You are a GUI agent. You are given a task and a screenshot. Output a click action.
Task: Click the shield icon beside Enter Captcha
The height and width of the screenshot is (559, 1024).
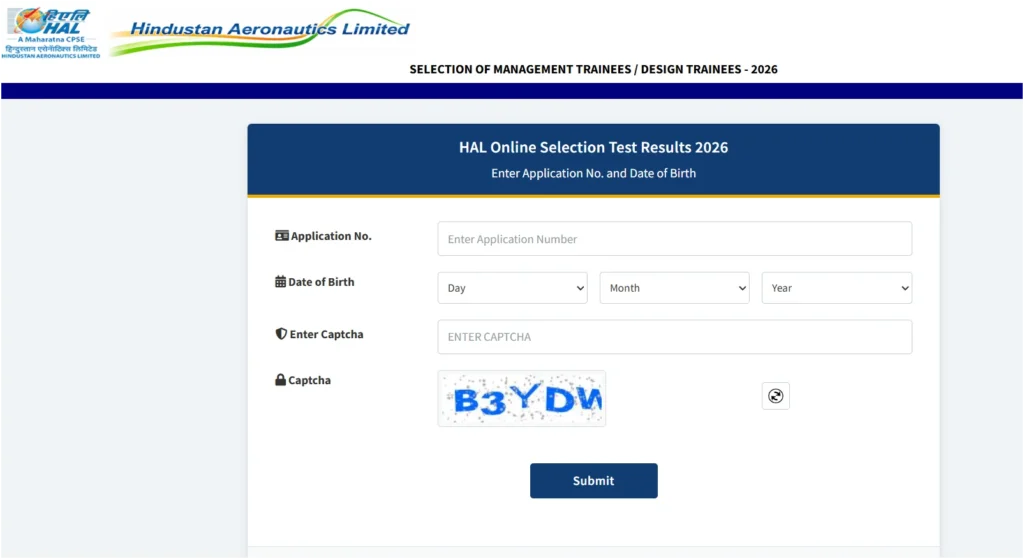click(x=281, y=334)
